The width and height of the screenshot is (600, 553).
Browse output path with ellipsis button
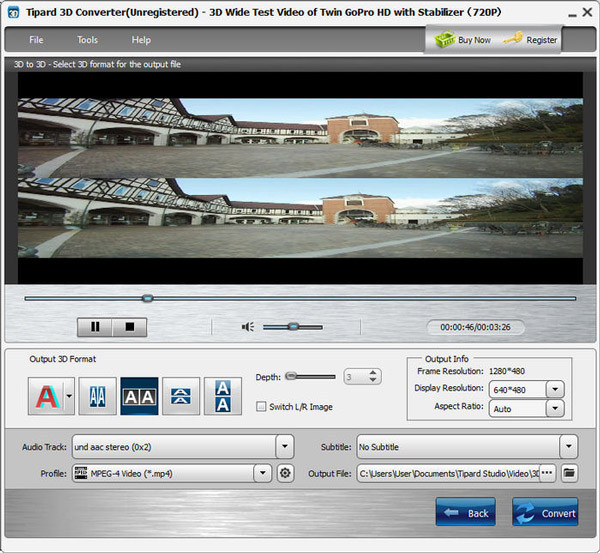tap(547, 473)
